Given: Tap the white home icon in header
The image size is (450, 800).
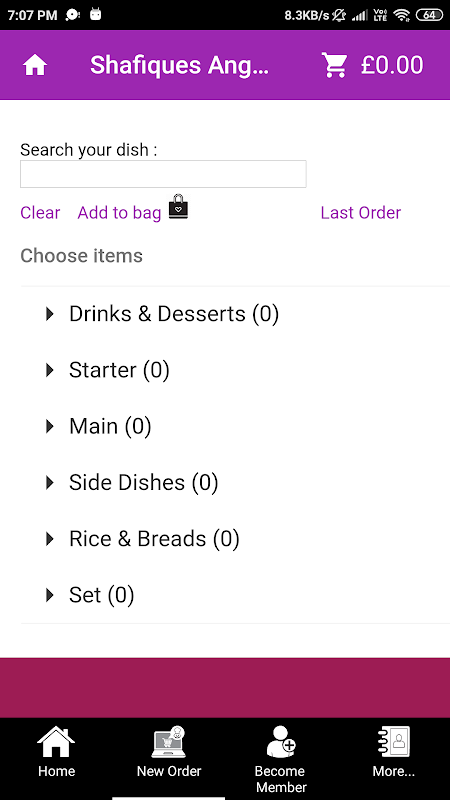Looking at the screenshot, I should (35, 65).
